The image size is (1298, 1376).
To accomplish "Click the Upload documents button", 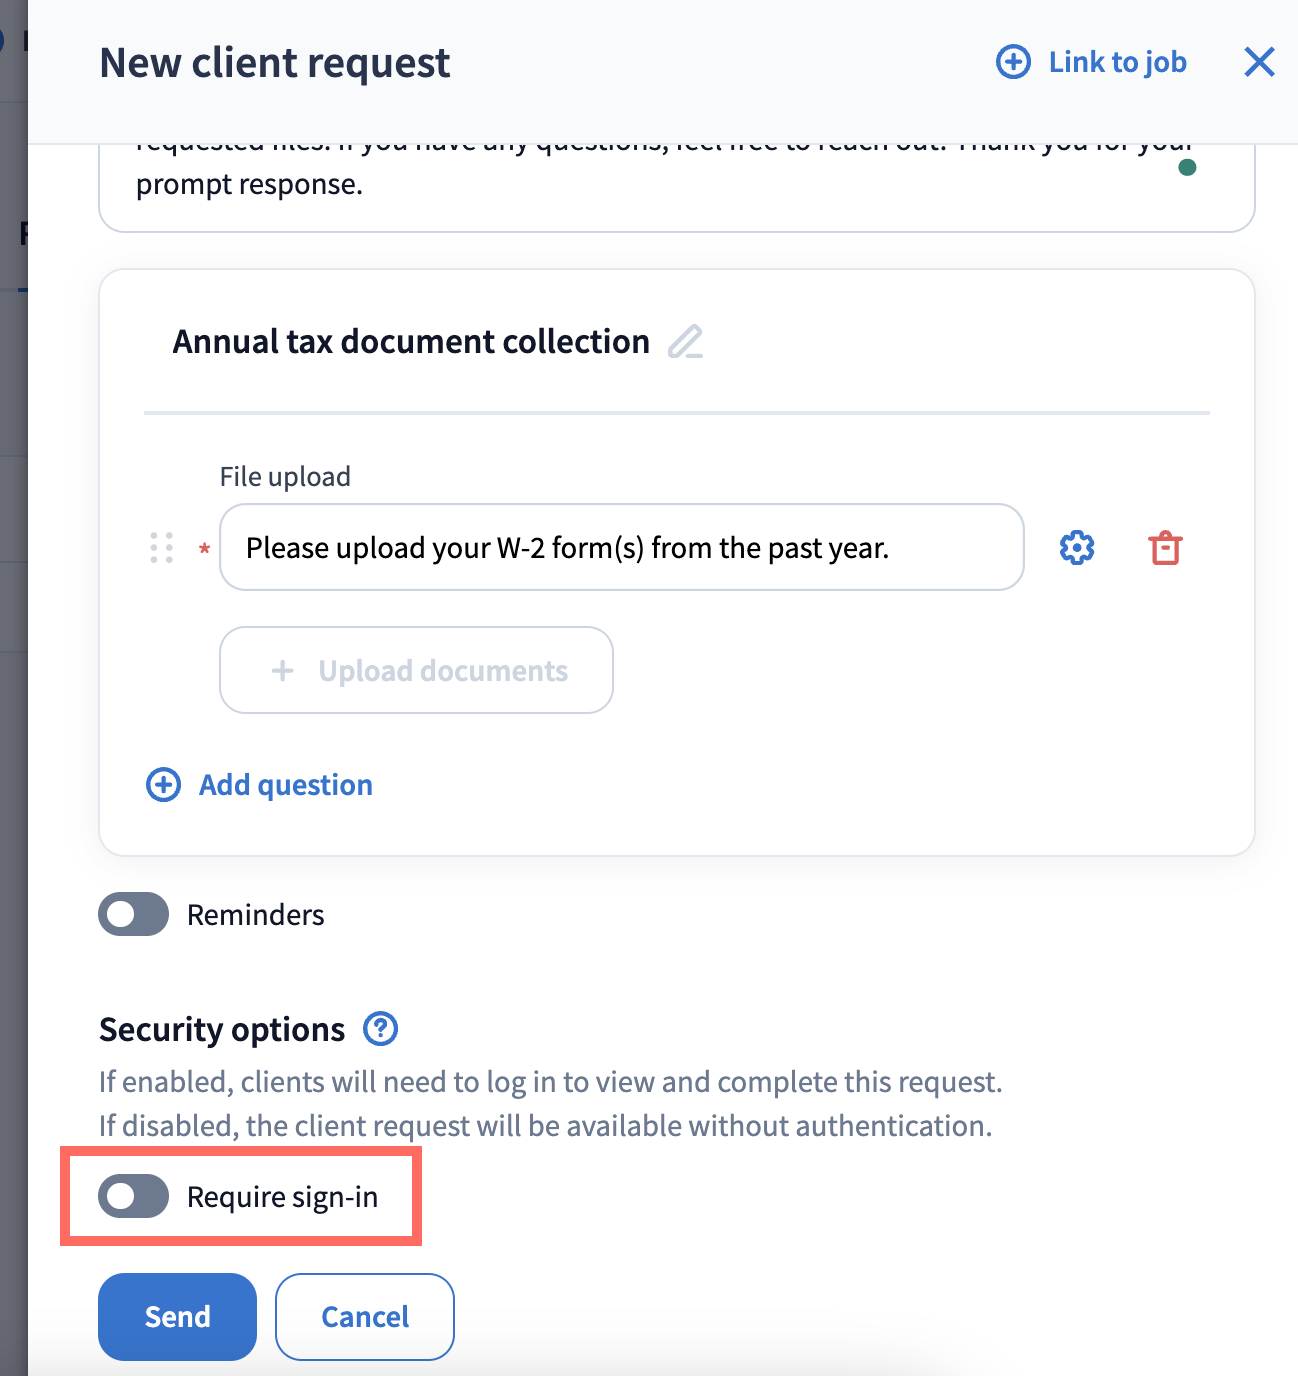I will pyautogui.click(x=416, y=670).
